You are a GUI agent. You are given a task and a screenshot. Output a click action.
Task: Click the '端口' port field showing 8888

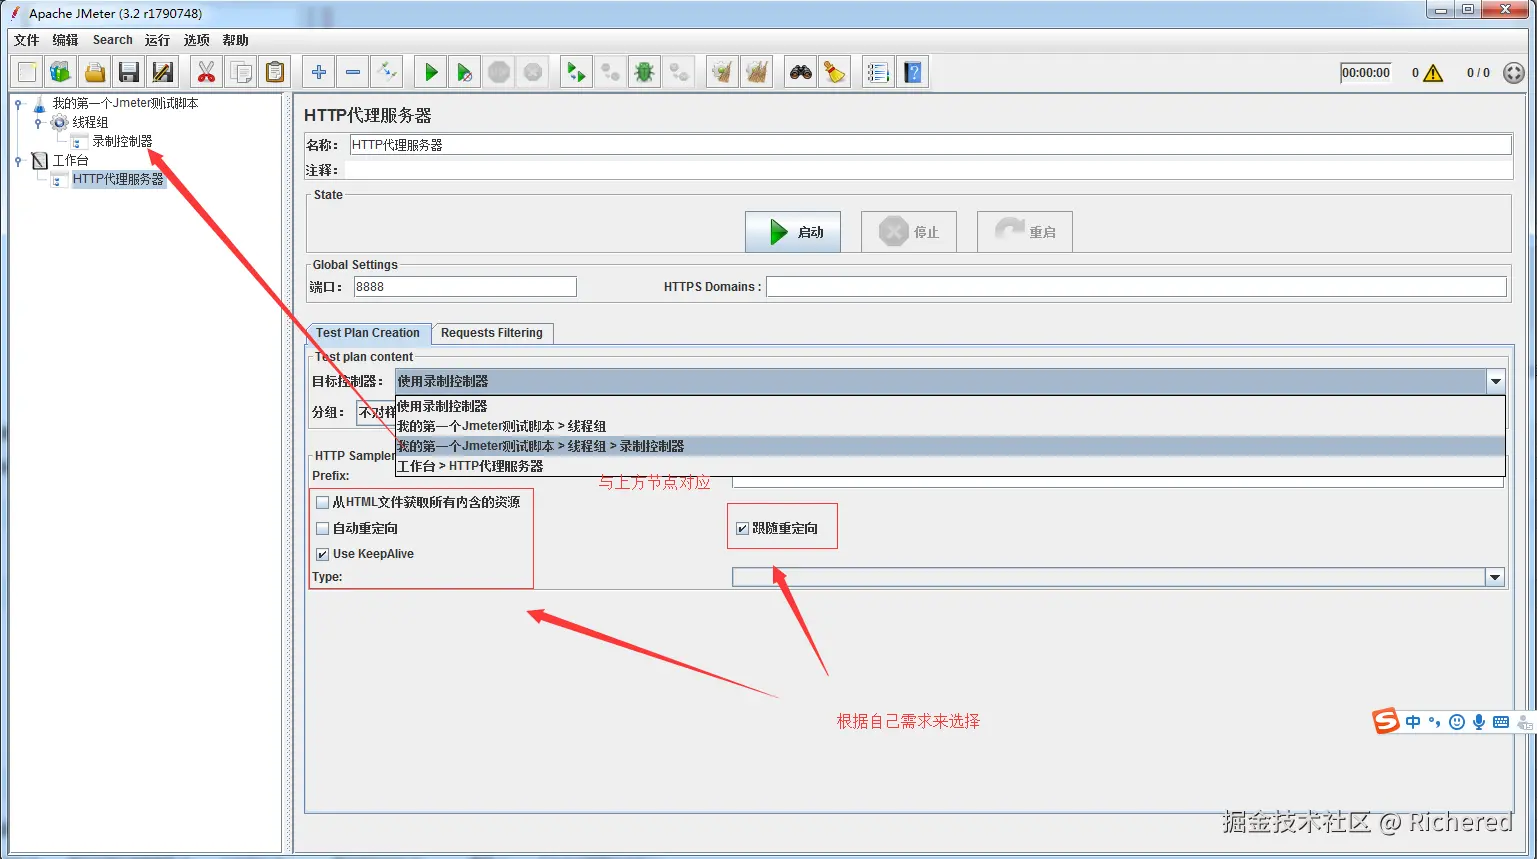(465, 287)
